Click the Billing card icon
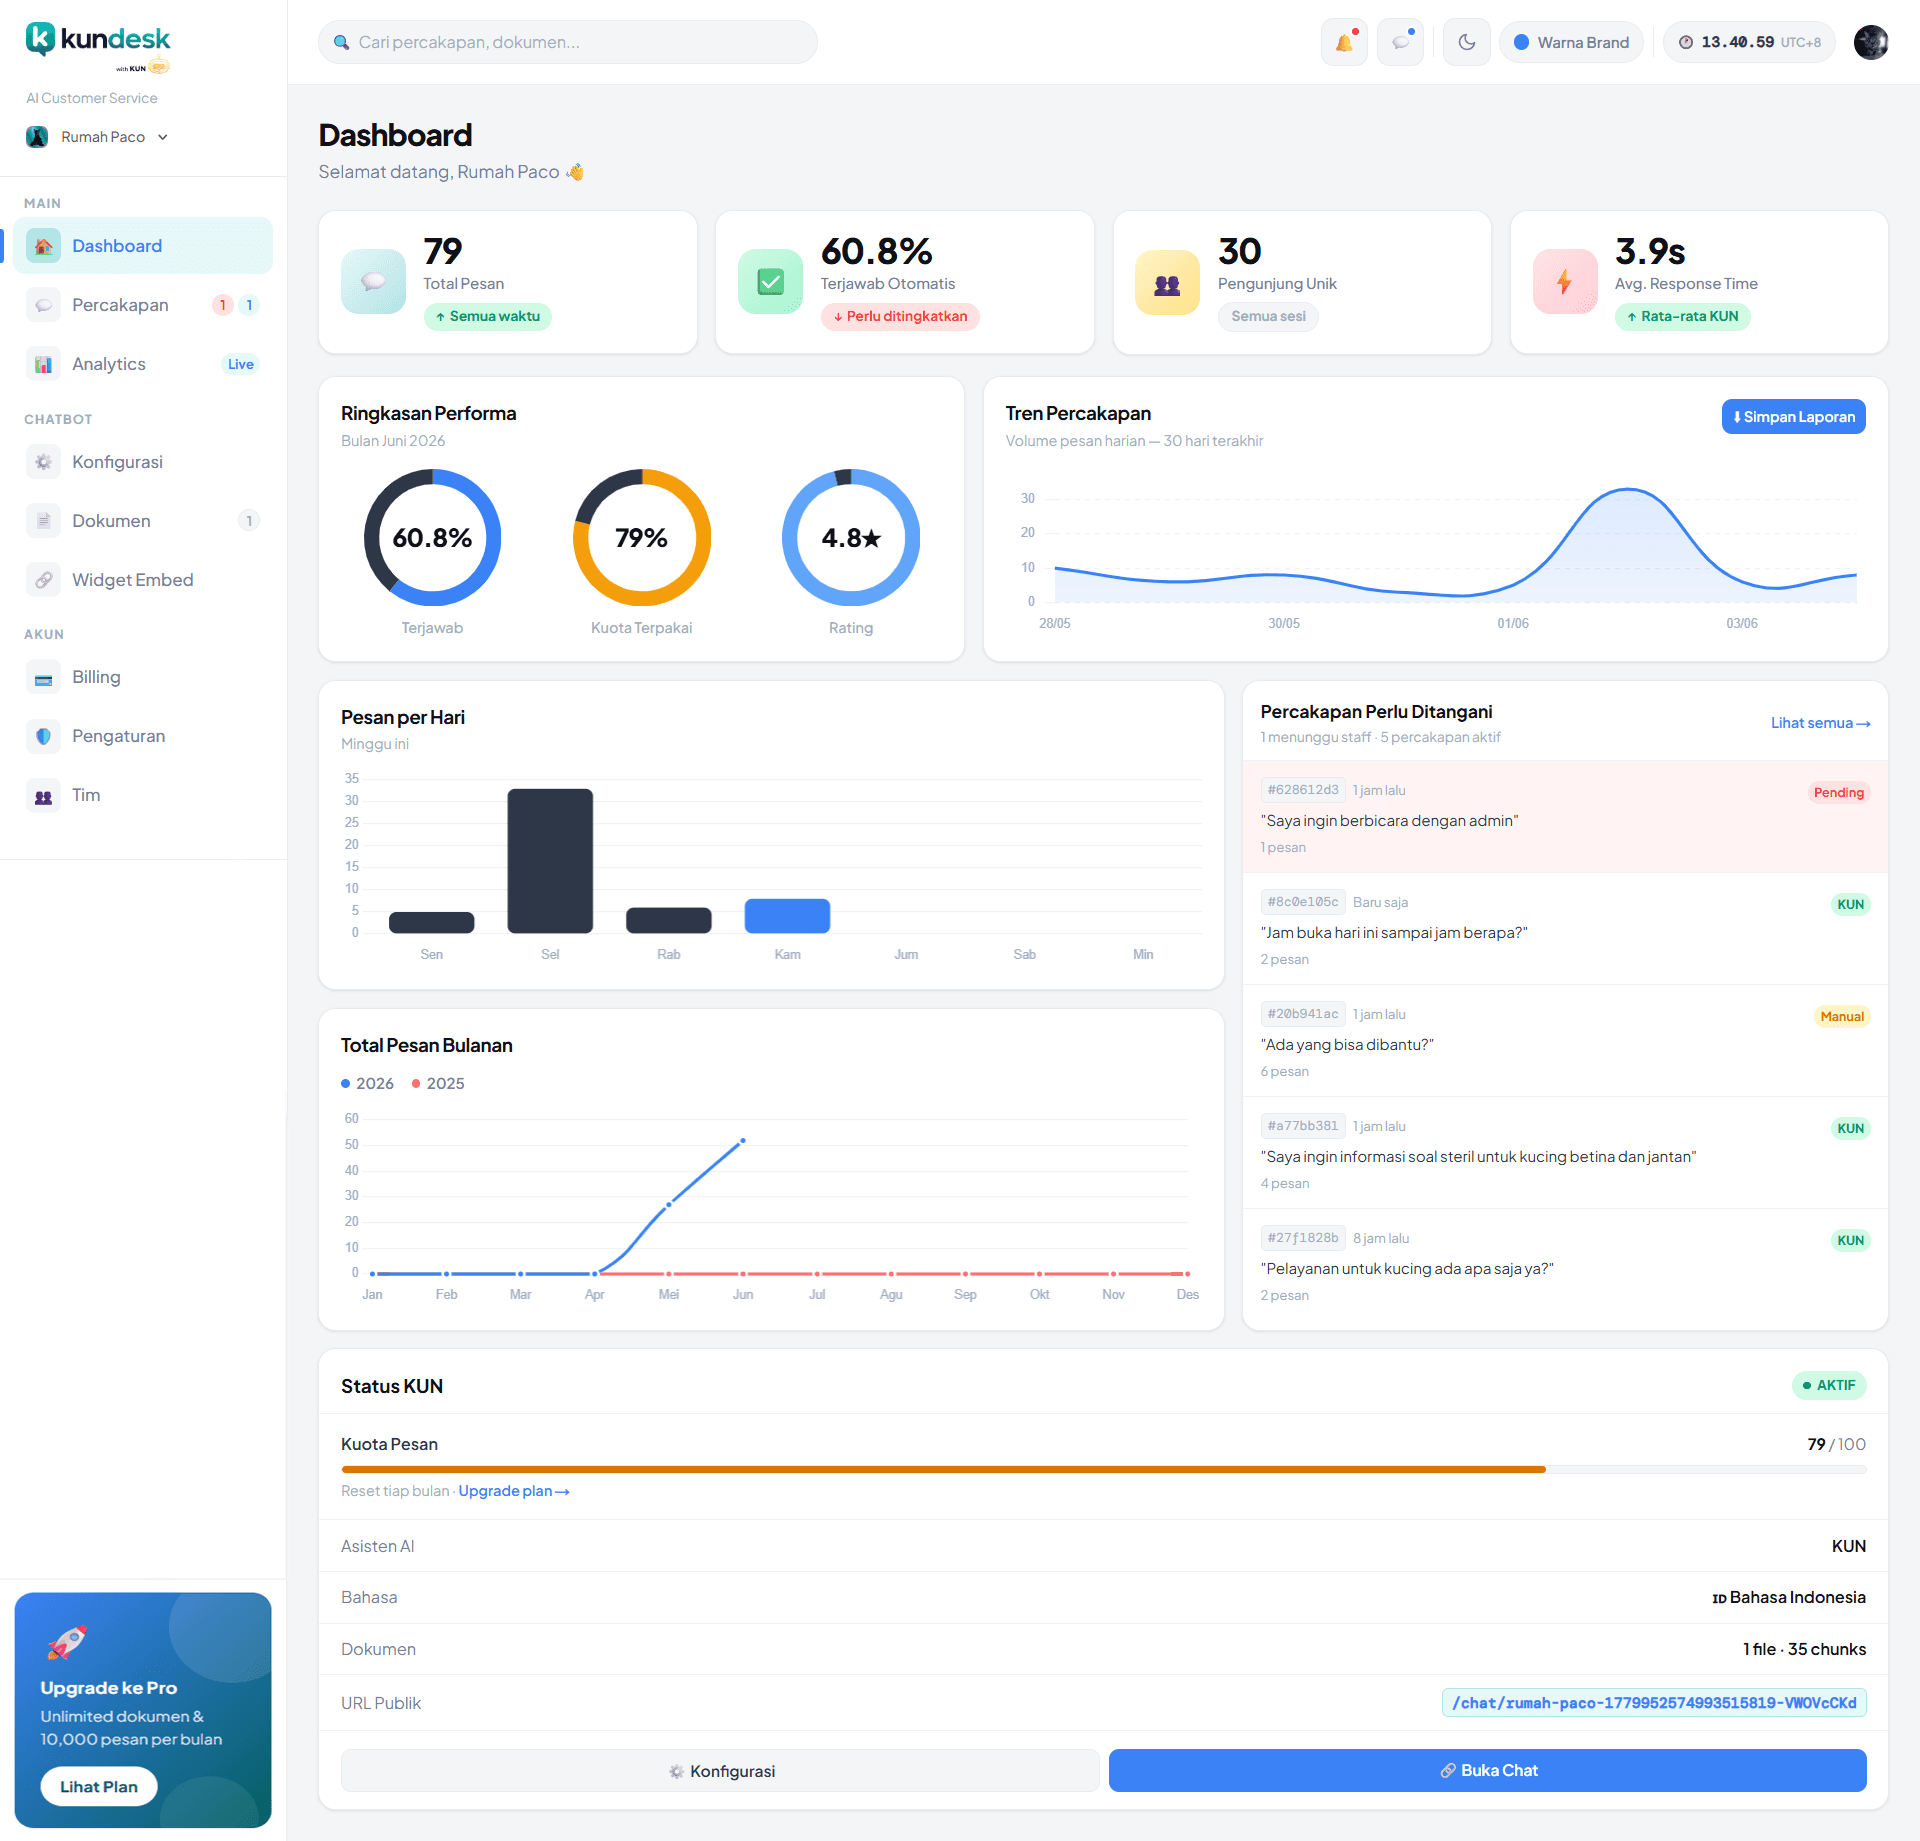The image size is (1920, 1841). [43, 677]
